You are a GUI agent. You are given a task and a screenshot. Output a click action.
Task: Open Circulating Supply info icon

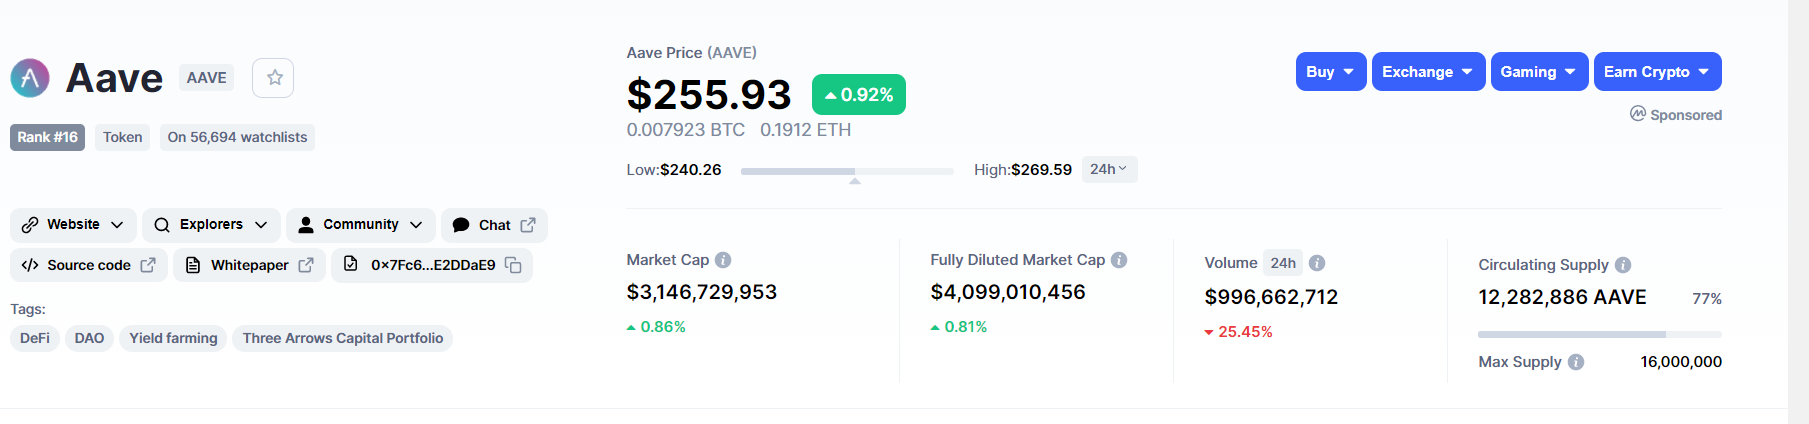pyautogui.click(x=1623, y=265)
